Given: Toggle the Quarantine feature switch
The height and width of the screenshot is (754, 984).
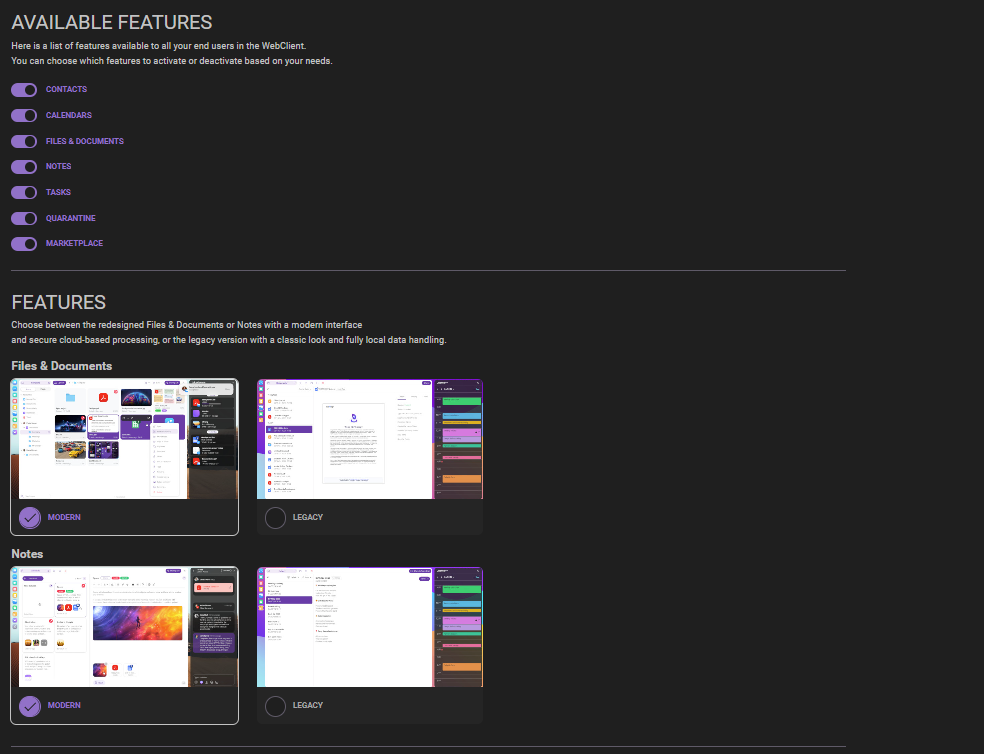Looking at the screenshot, I should (24, 218).
